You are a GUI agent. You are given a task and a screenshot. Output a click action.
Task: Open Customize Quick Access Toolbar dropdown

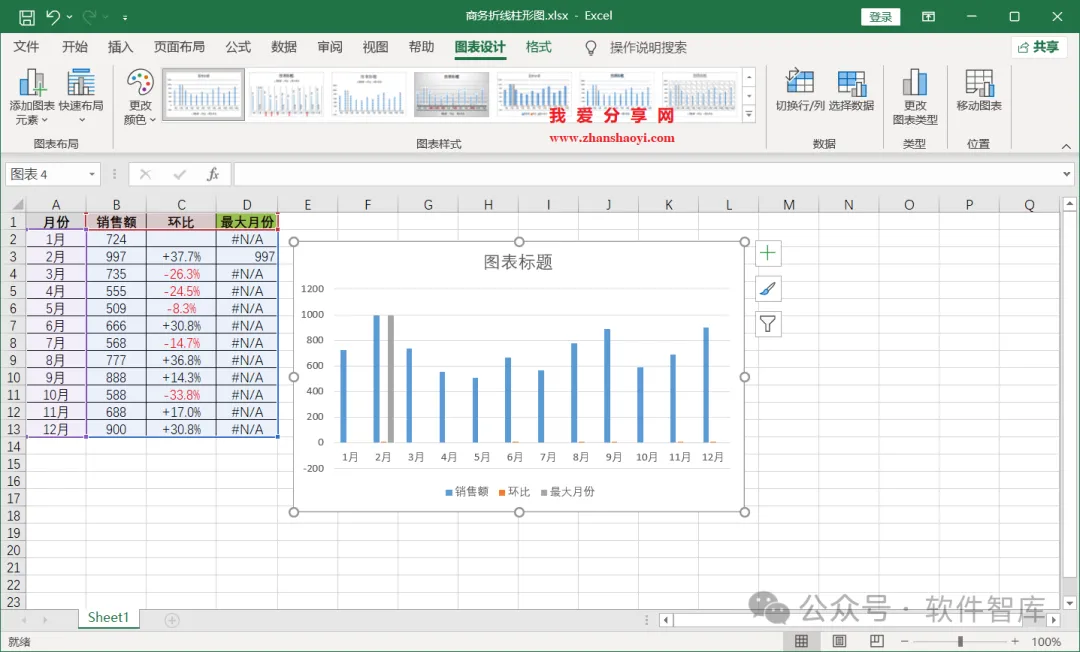[125, 17]
